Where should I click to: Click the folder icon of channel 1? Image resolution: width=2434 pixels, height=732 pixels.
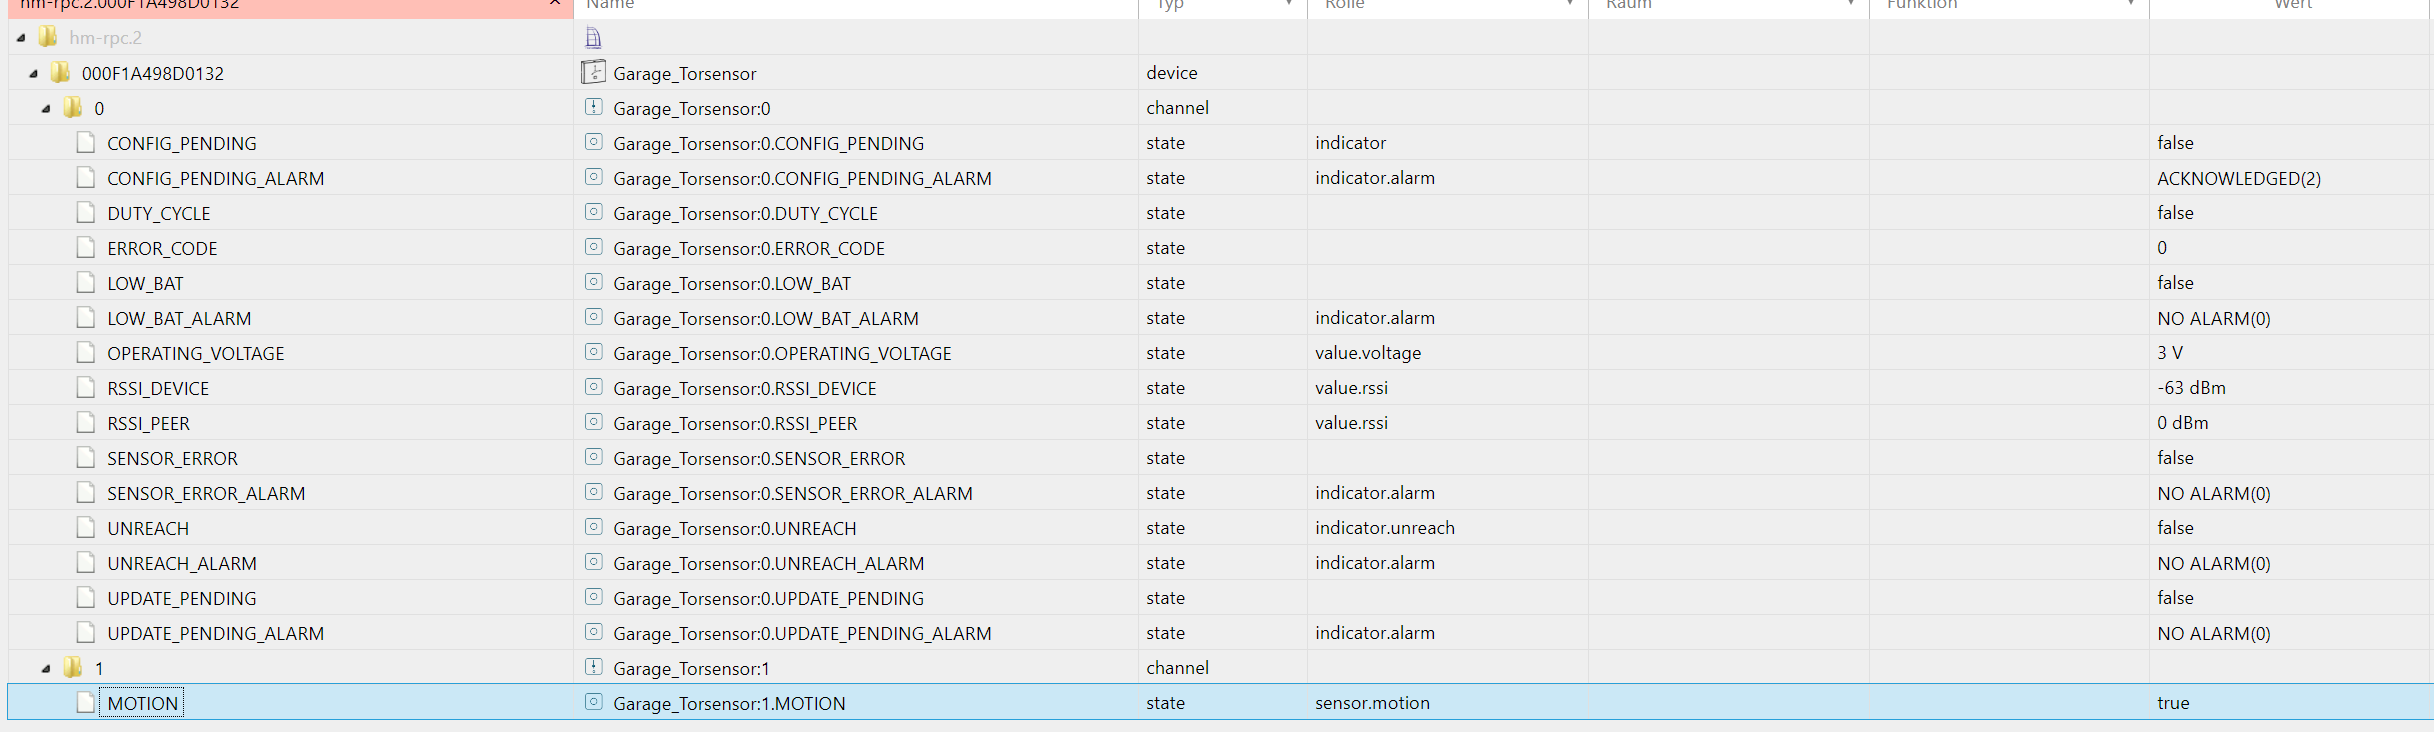(73, 667)
